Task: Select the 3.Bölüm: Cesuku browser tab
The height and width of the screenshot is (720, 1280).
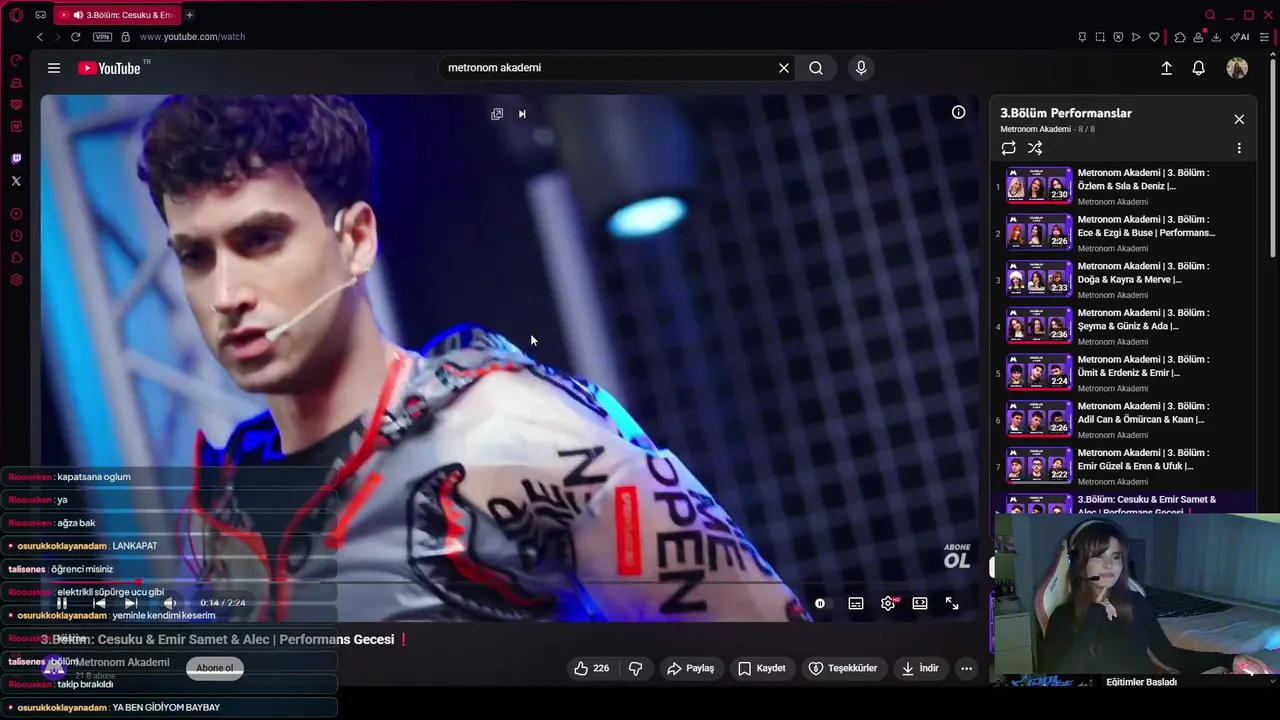Action: 118,15
